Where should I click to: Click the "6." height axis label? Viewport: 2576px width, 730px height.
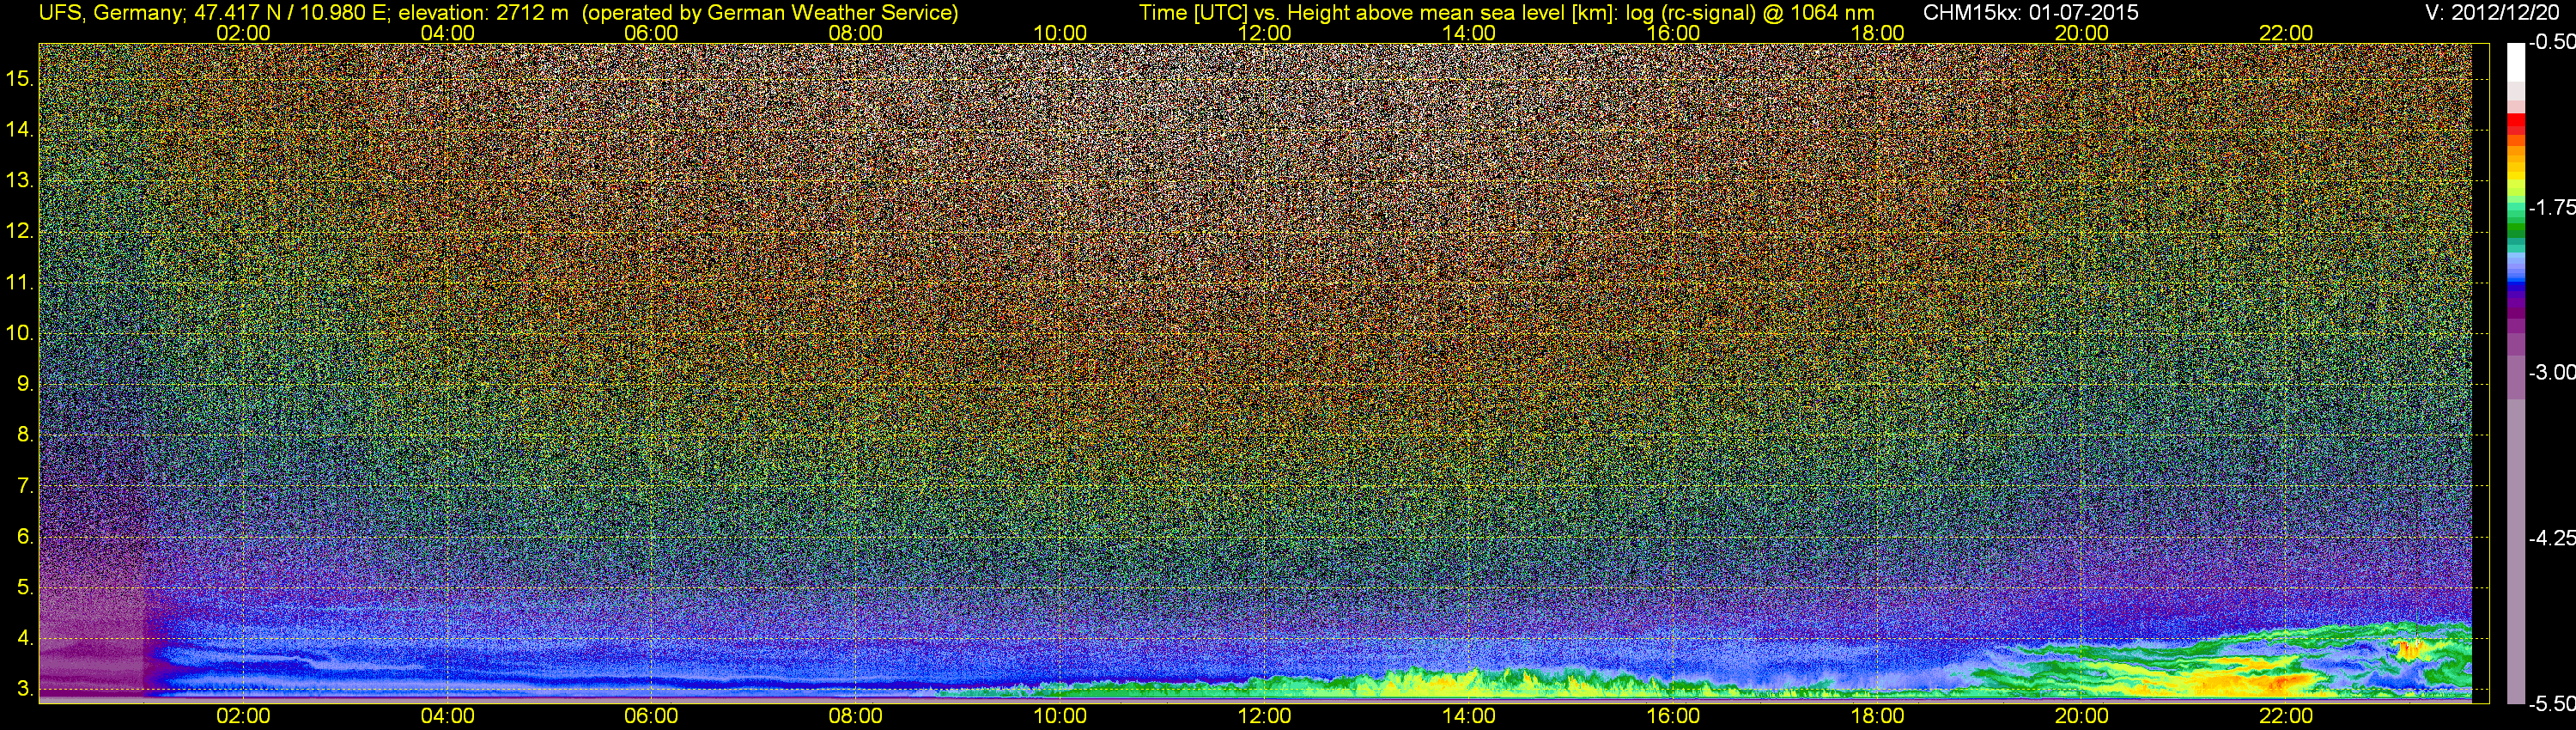[x=25, y=537]
